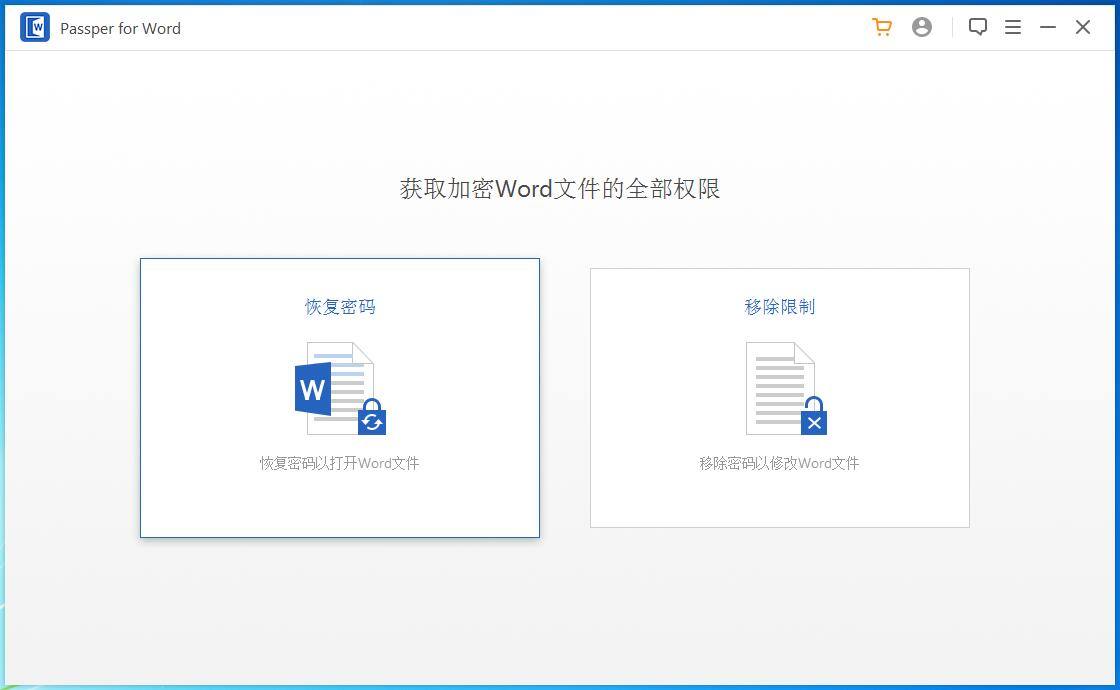The image size is (1120, 690).
Task: Open the hamburger menu in title bar
Action: coord(1013,28)
